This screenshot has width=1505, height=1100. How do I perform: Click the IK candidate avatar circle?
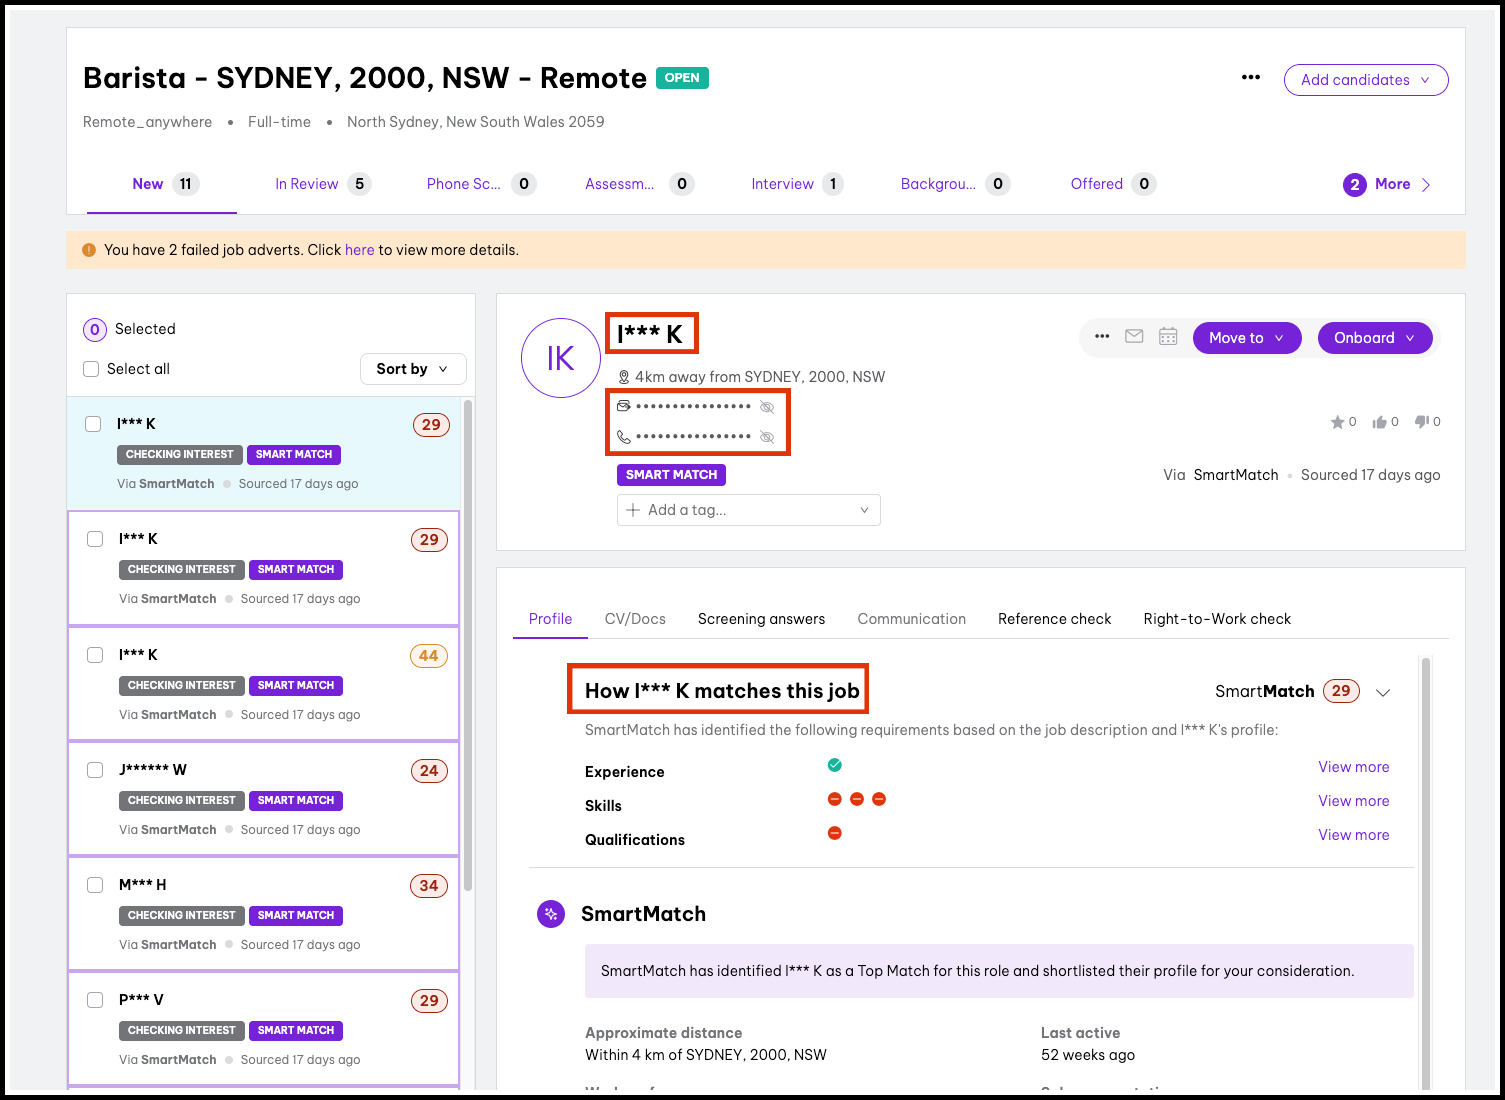click(560, 358)
